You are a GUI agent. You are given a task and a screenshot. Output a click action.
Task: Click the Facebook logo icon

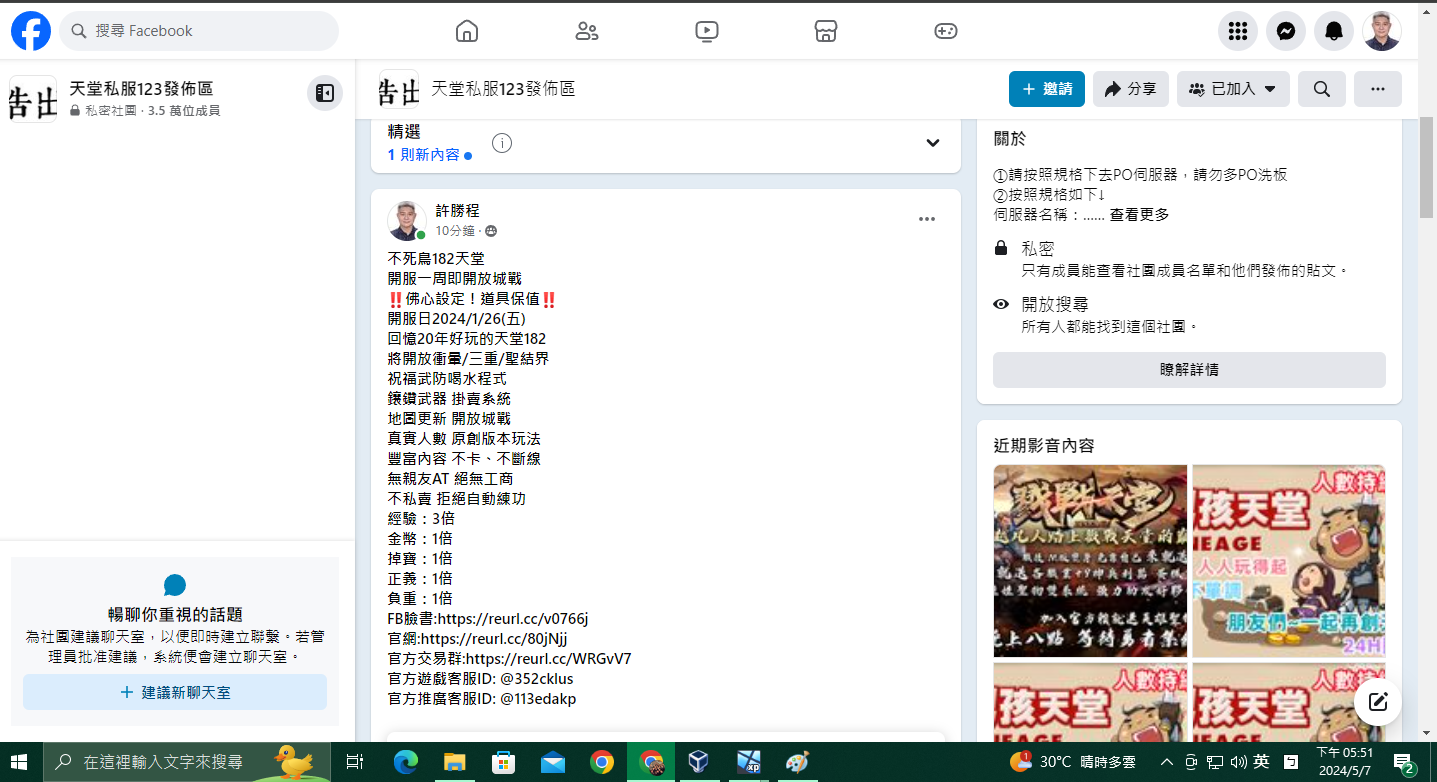pyautogui.click(x=31, y=31)
